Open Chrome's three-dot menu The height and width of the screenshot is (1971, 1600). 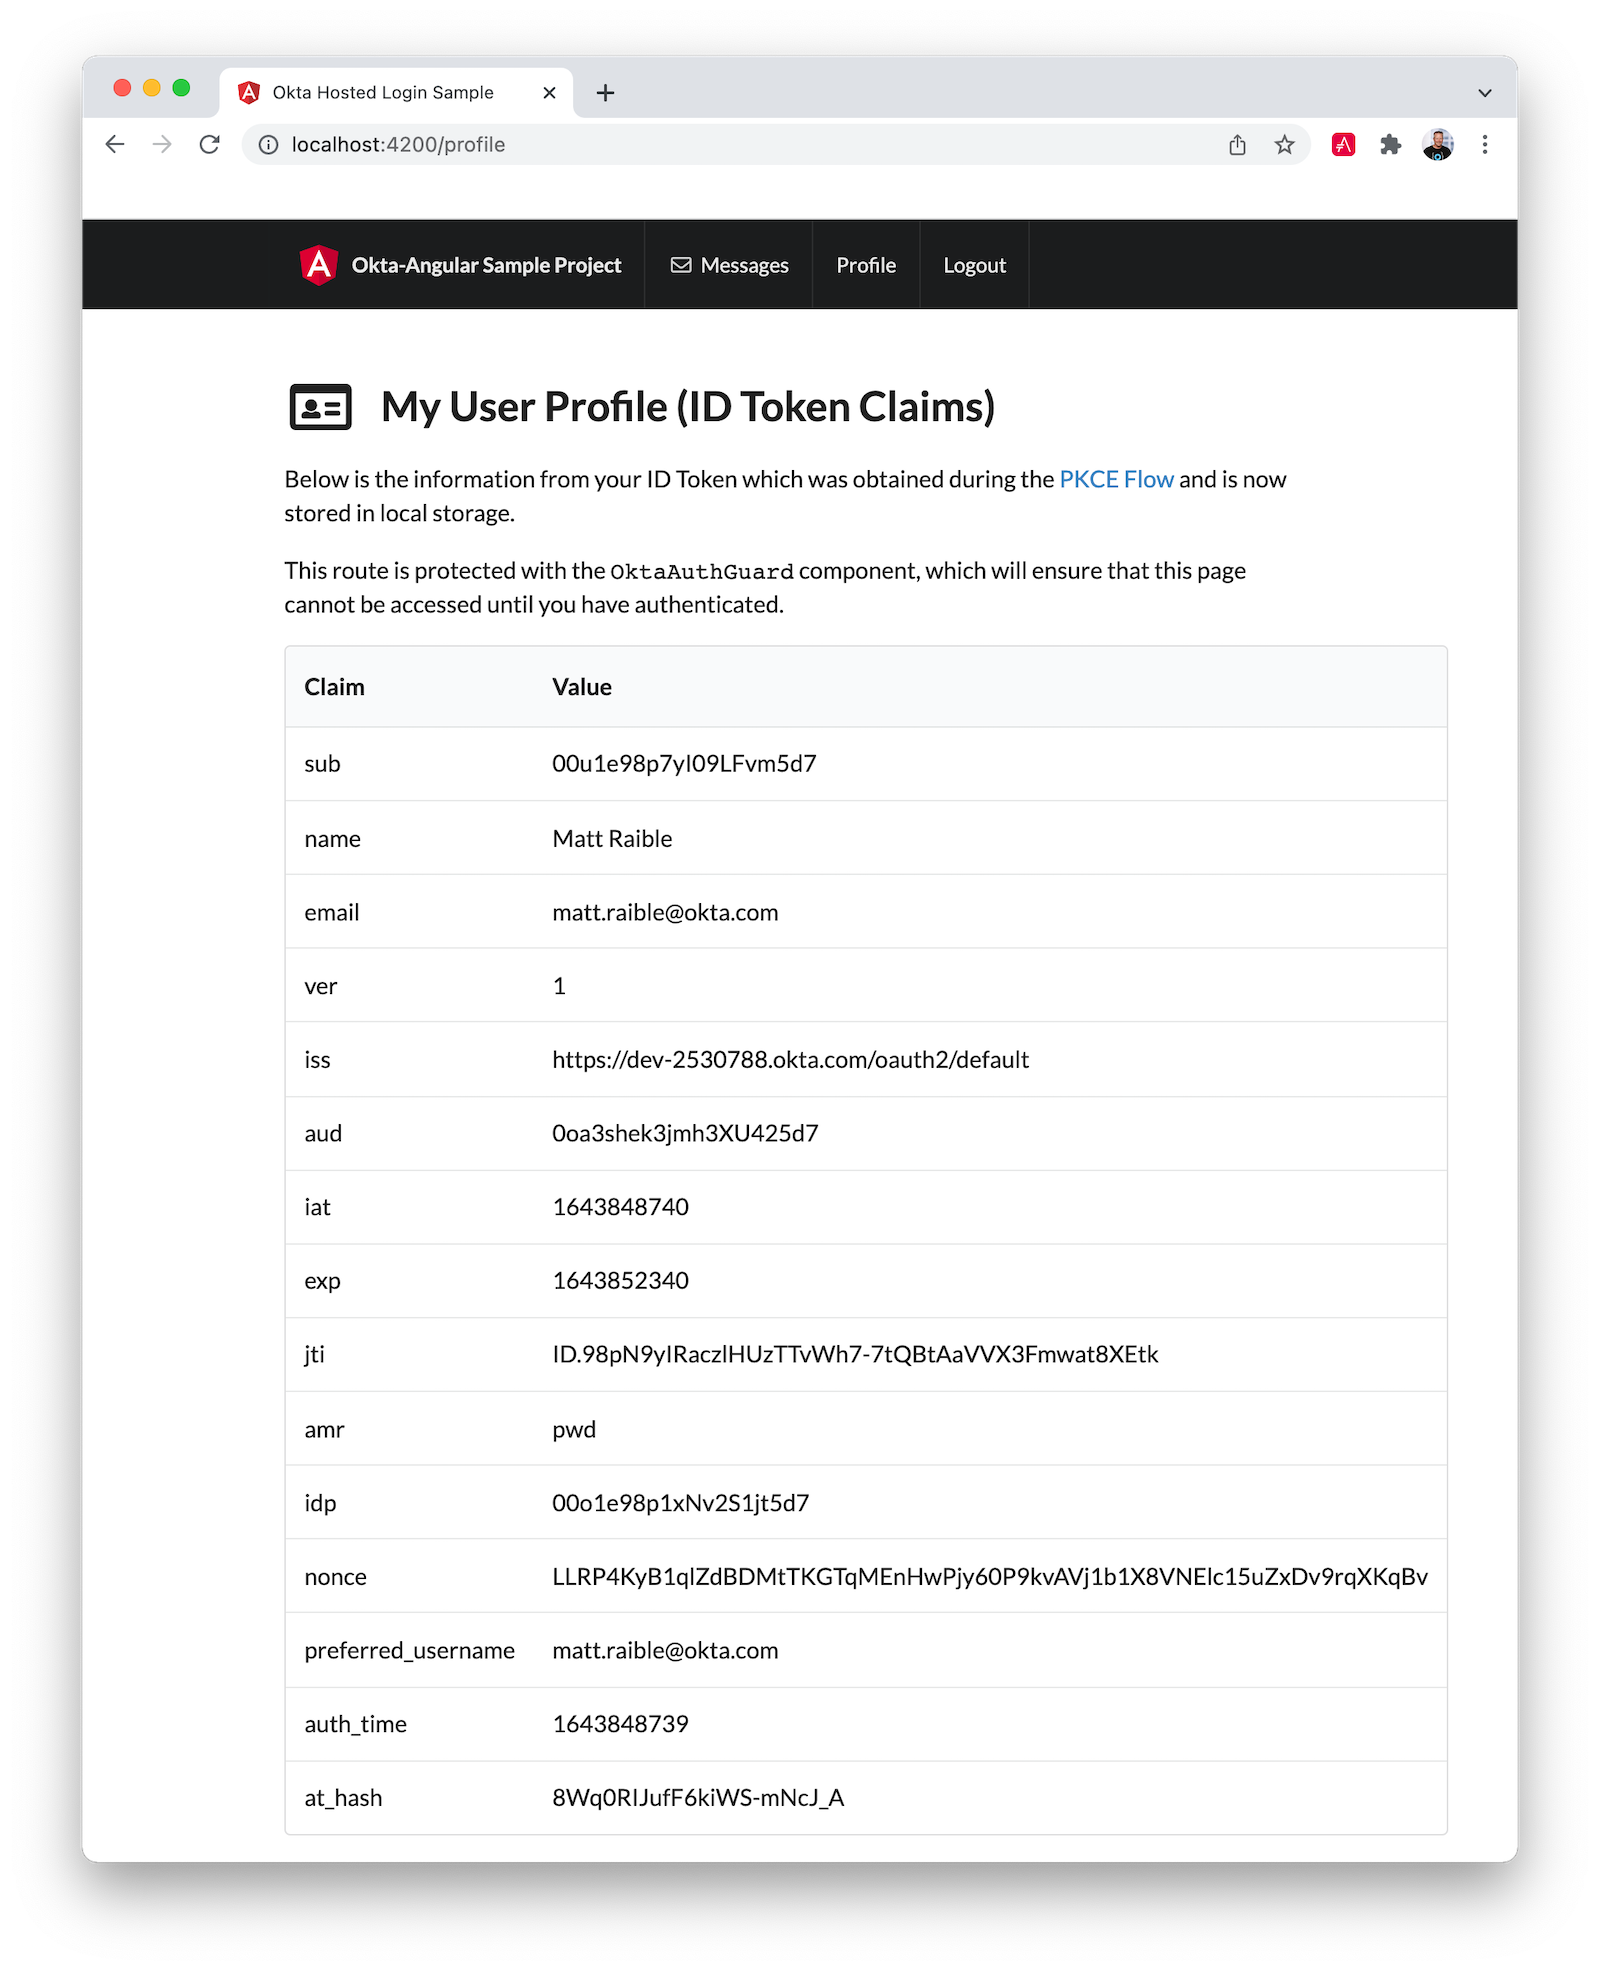1485,145
